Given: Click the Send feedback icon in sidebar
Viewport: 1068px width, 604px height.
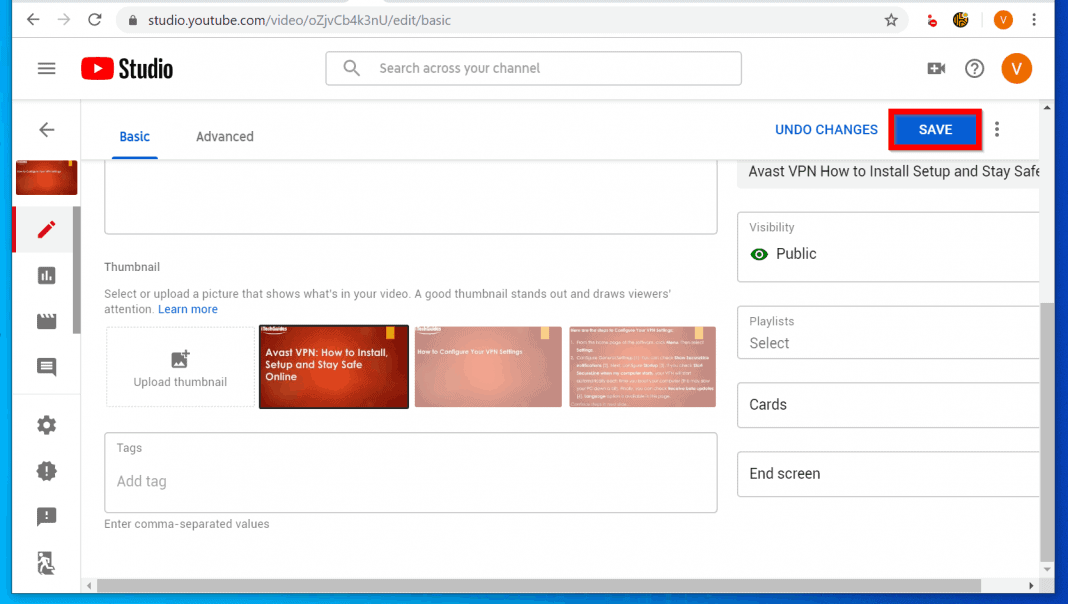Looking at the screenshot, I should click(x=46, y=516).
